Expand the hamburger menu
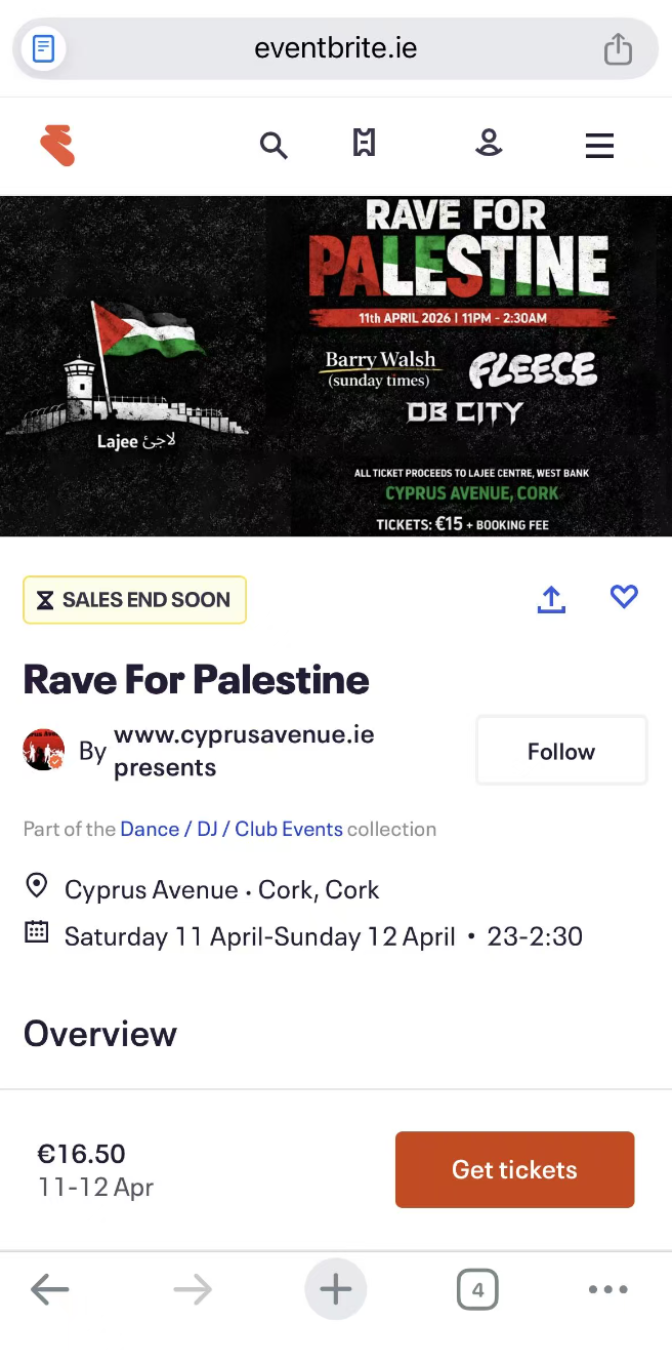This screenshot has width=672, height=1350. [599, 146]
